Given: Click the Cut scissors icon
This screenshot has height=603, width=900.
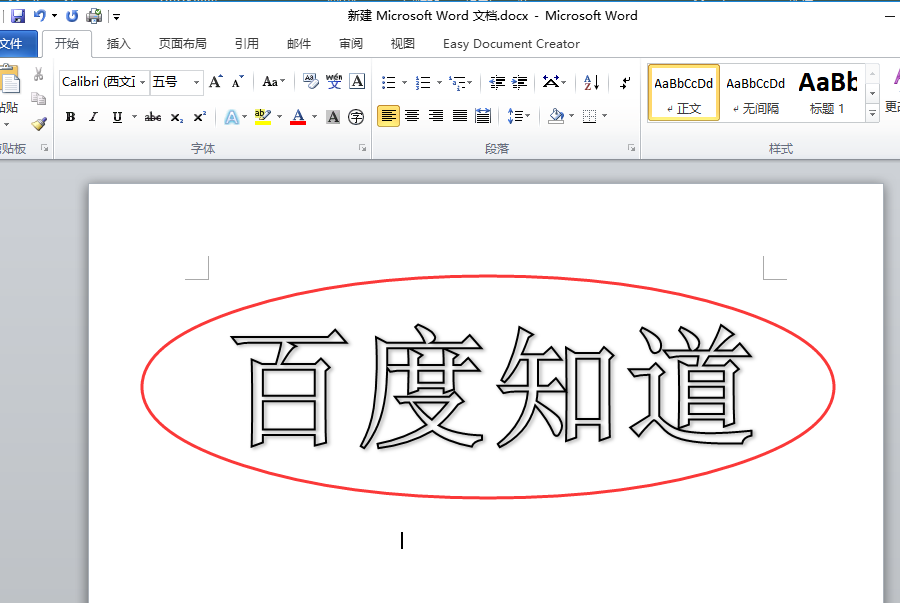Looking at the screenshot, I should 38,74.
